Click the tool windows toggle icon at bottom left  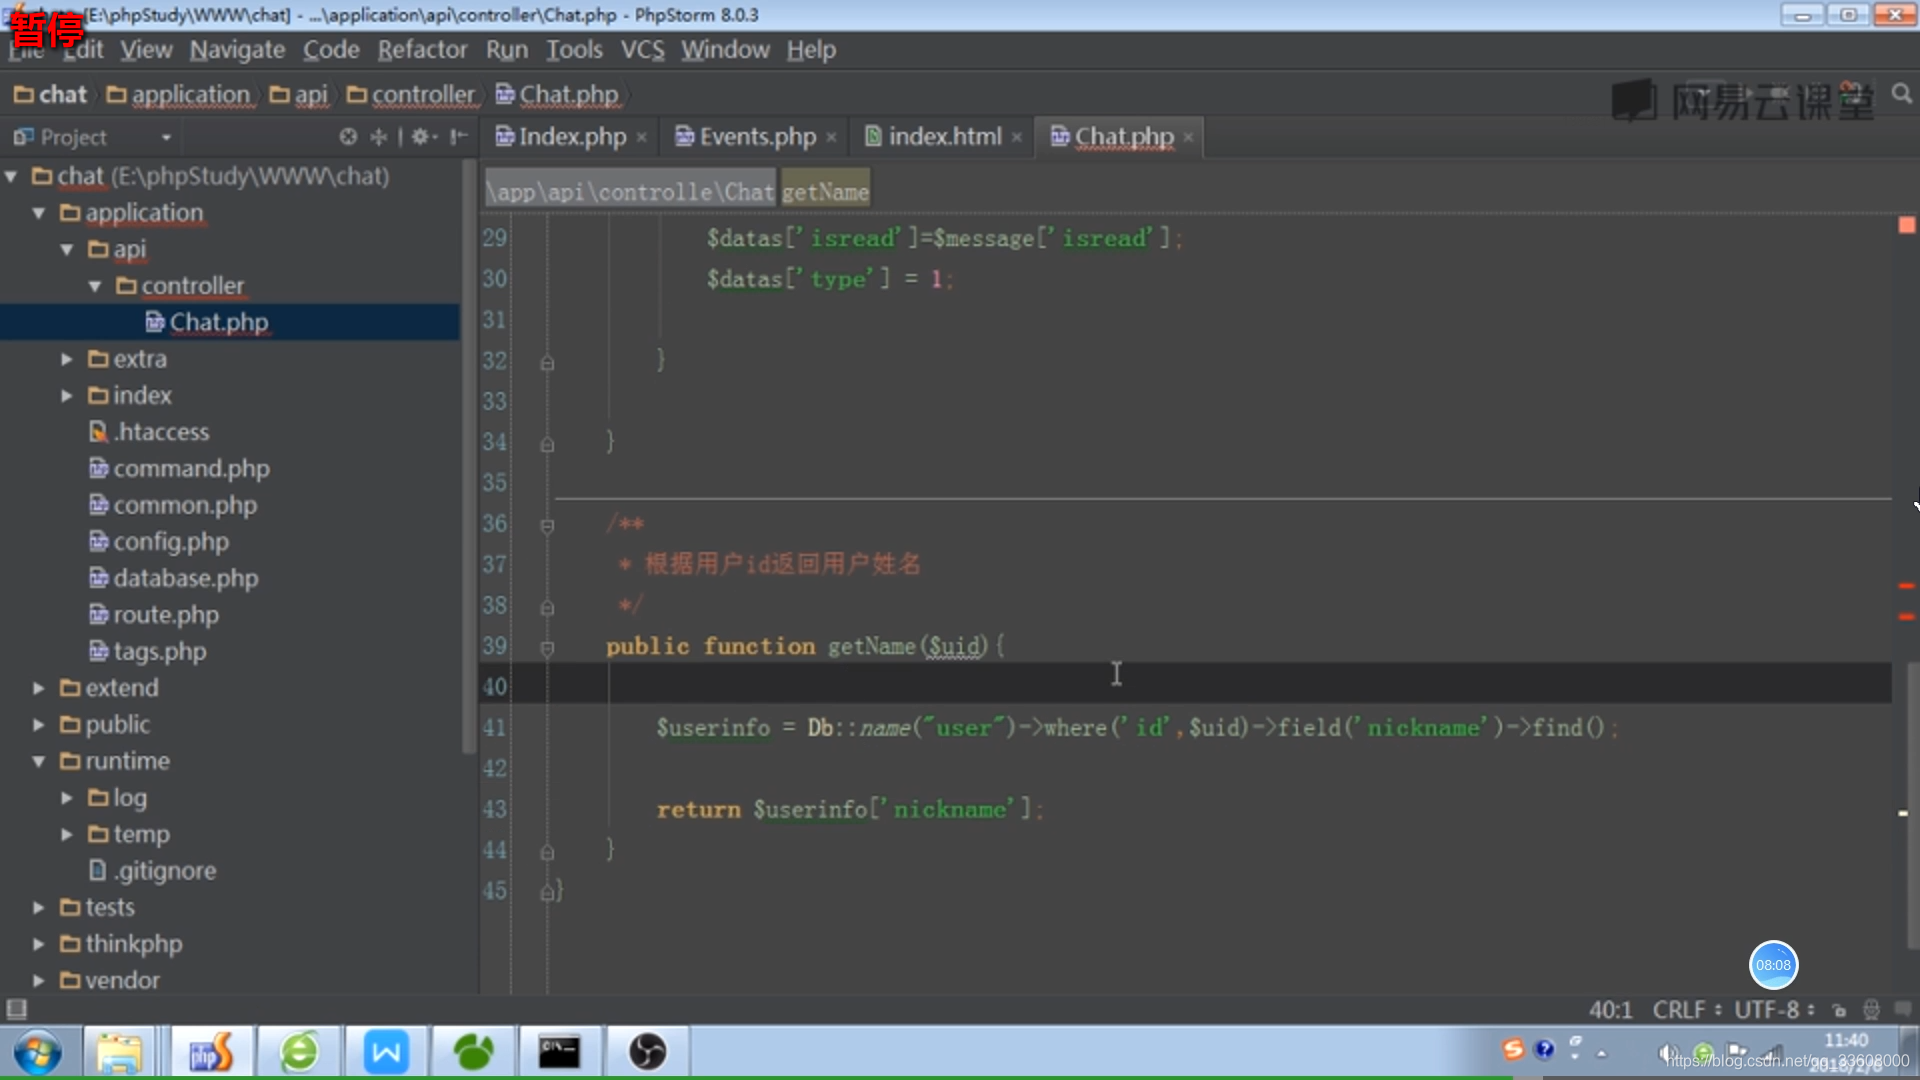point(16,1009)
